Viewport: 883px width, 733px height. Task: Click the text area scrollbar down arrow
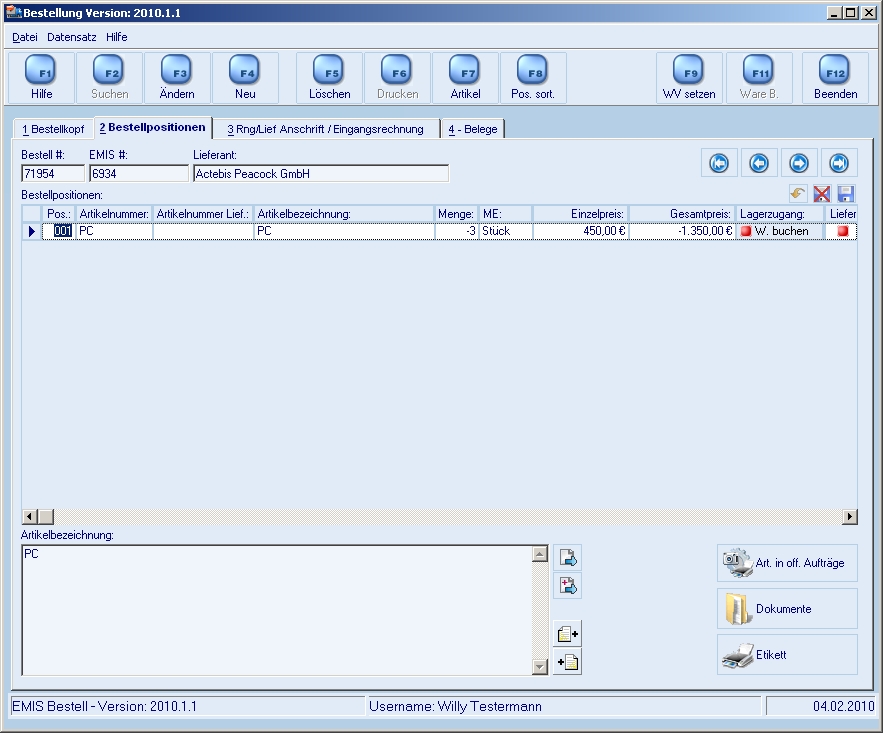pyautogui.click(x=539, y=667)
